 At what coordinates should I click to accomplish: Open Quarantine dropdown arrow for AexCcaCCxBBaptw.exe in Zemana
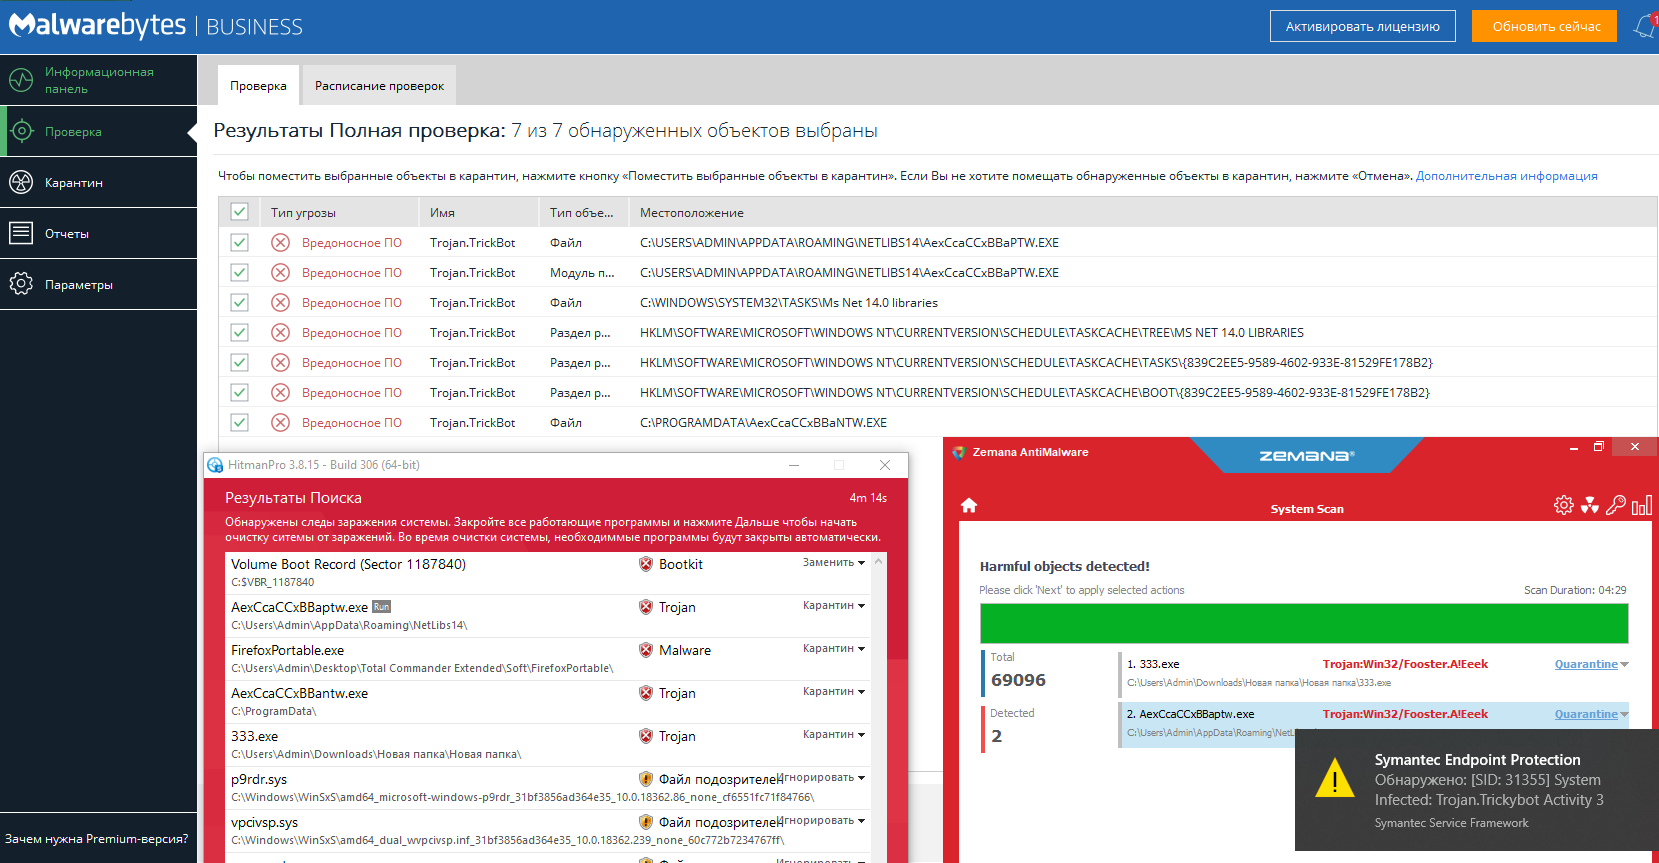click(1624, 715)
